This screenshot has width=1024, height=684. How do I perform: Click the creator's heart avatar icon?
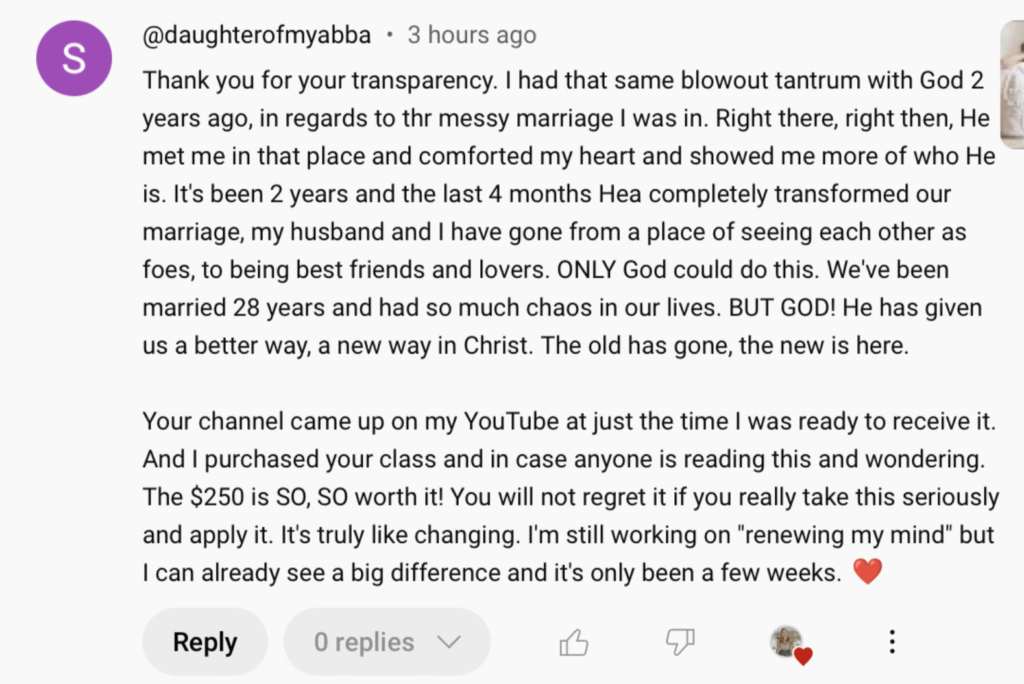pyautogui.click(x=786, y=640)
